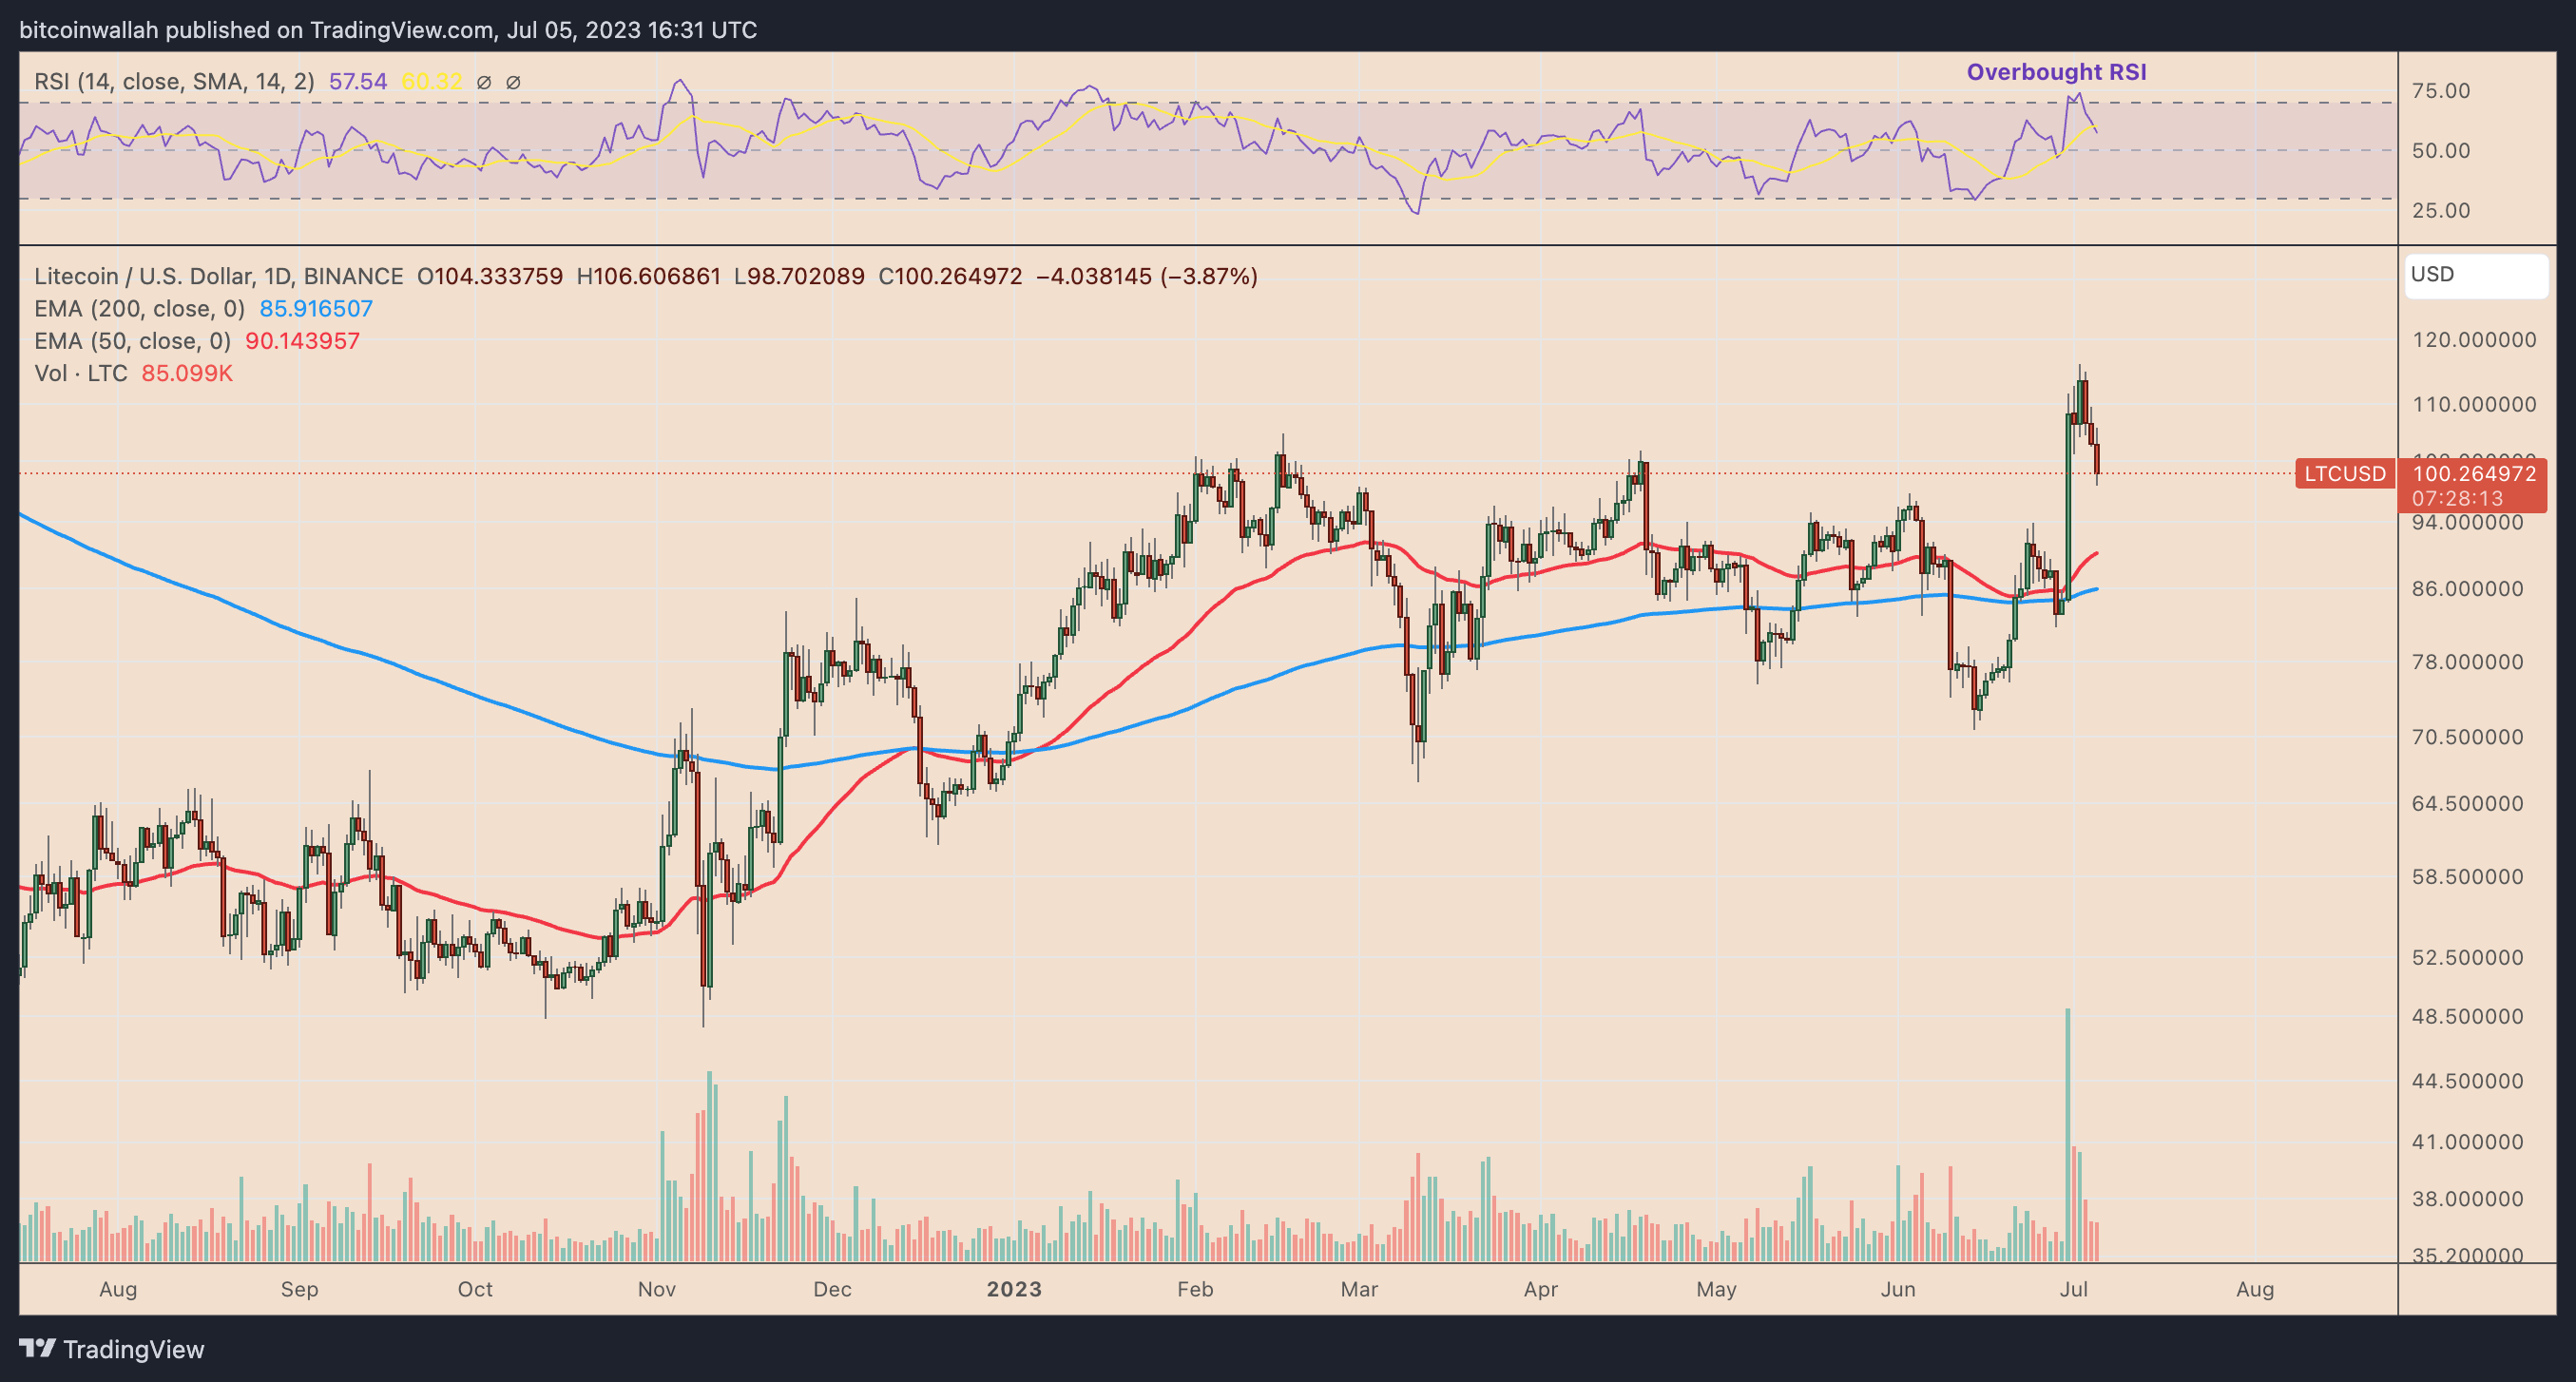Click the TradingView text link at bottom
Image resolution: width=2576 pixels, height=1382 pixels.
pos(133,1349)
